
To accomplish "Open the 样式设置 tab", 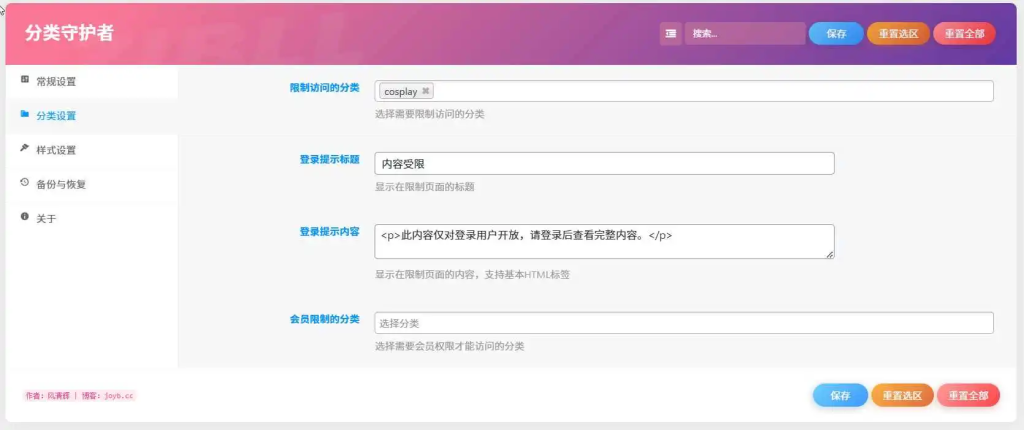I will point(91,150).
